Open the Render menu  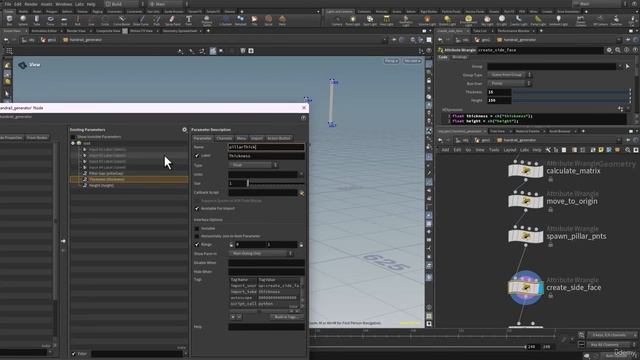point(31,4)
